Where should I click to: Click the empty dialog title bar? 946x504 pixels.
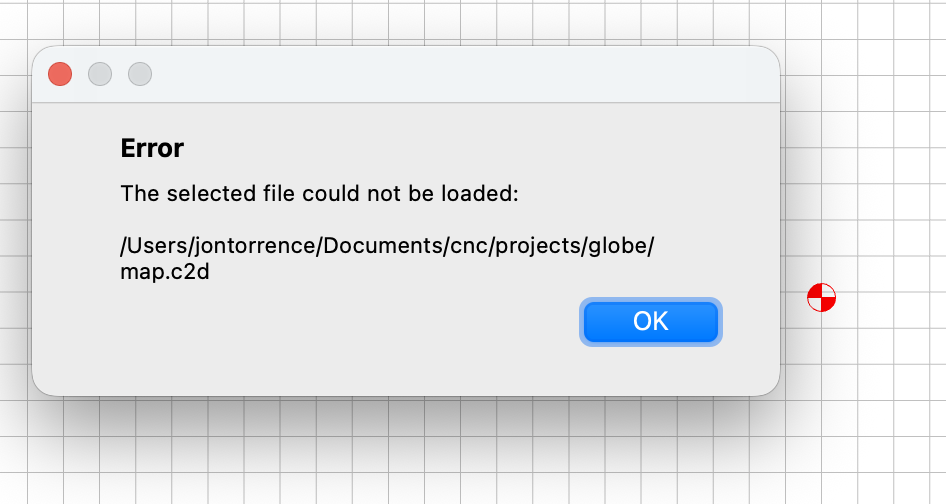[x=459, y=74]
